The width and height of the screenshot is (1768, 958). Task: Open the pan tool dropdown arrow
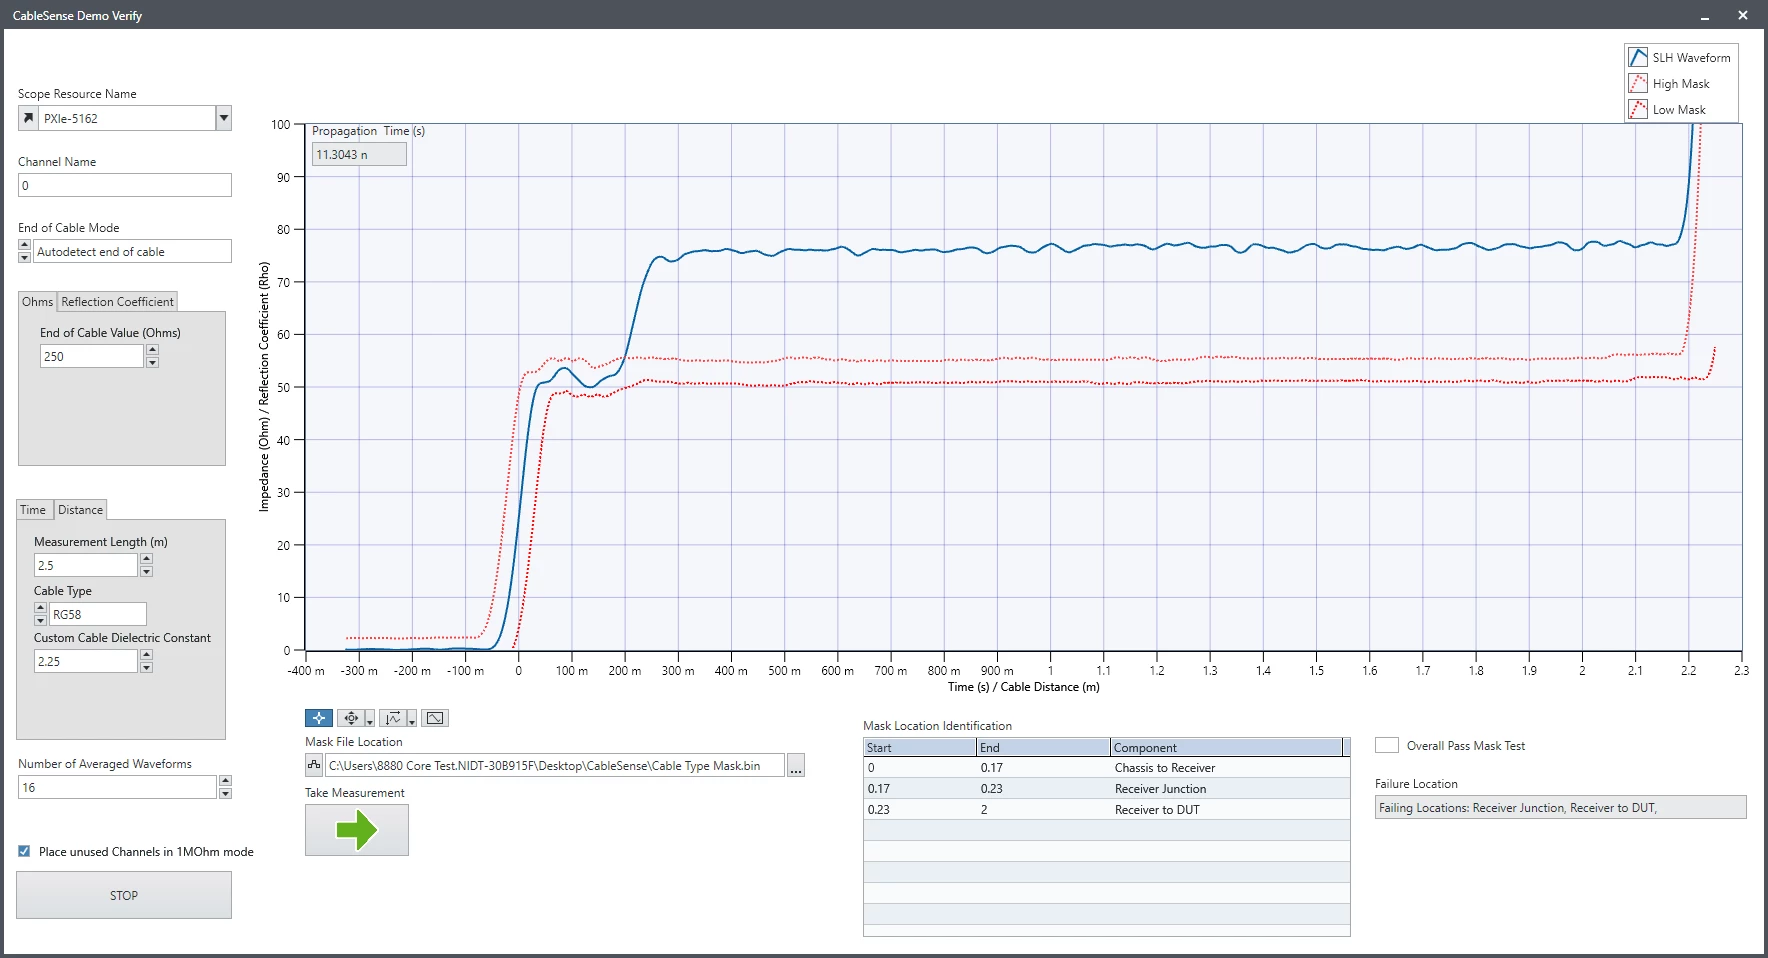[x=370, y=719]
